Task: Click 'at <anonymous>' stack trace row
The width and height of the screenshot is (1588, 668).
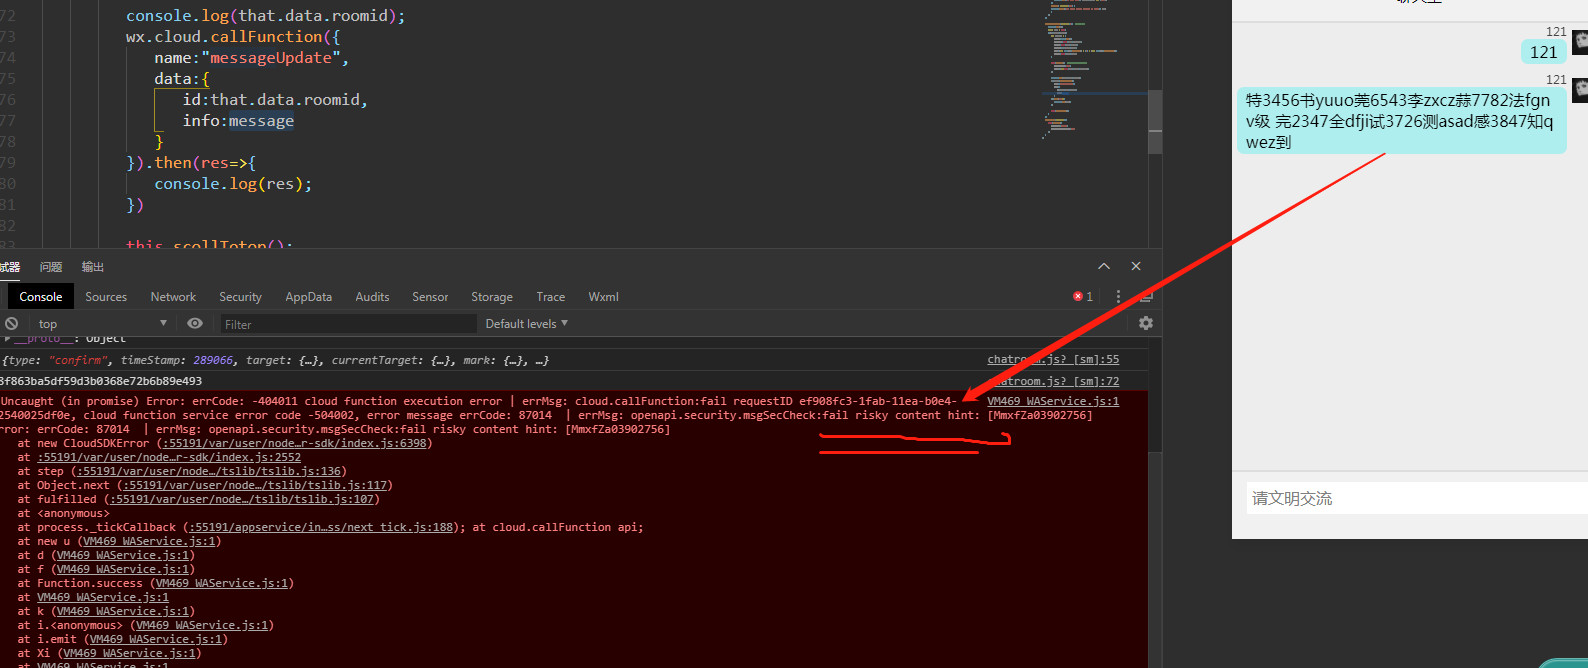Action: 63,513
